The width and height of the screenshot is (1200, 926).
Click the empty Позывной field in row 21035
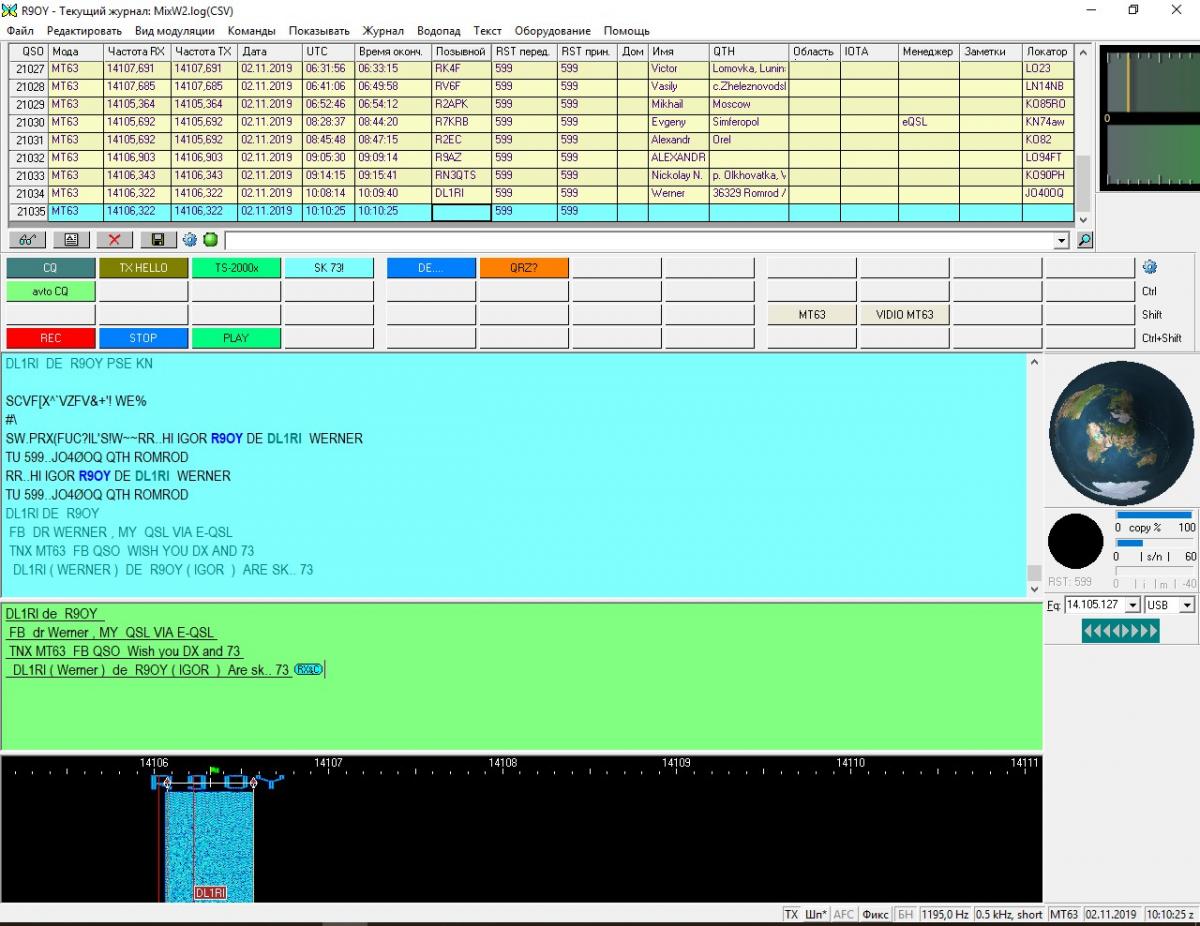point(461,212)
